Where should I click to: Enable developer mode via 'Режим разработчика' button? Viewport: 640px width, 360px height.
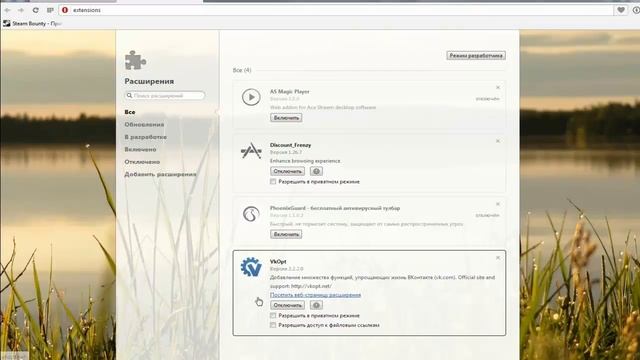click(476, 56)
